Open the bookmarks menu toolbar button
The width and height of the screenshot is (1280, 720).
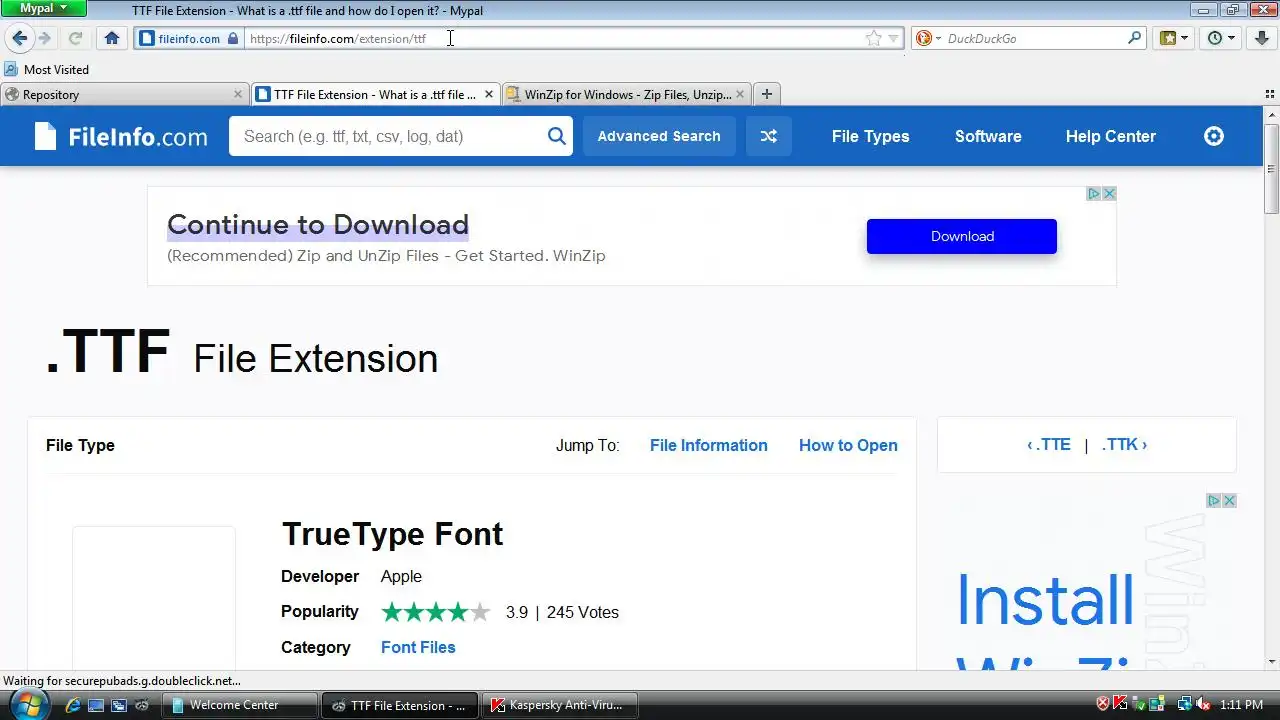(x=1174, y=38)
